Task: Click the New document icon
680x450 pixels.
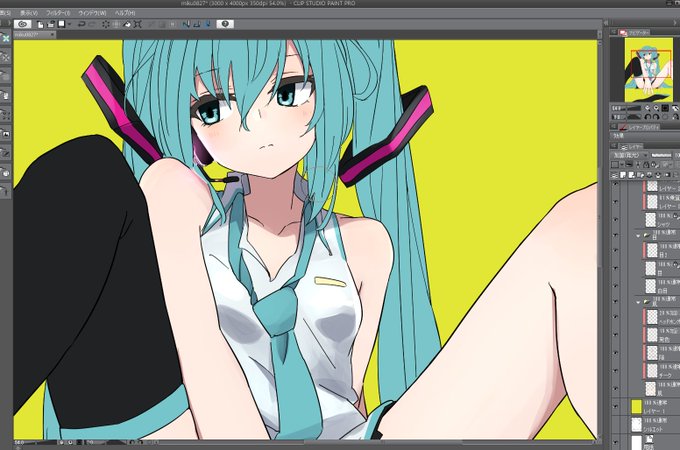Action: pyautogui.click(x=40, y=24)
